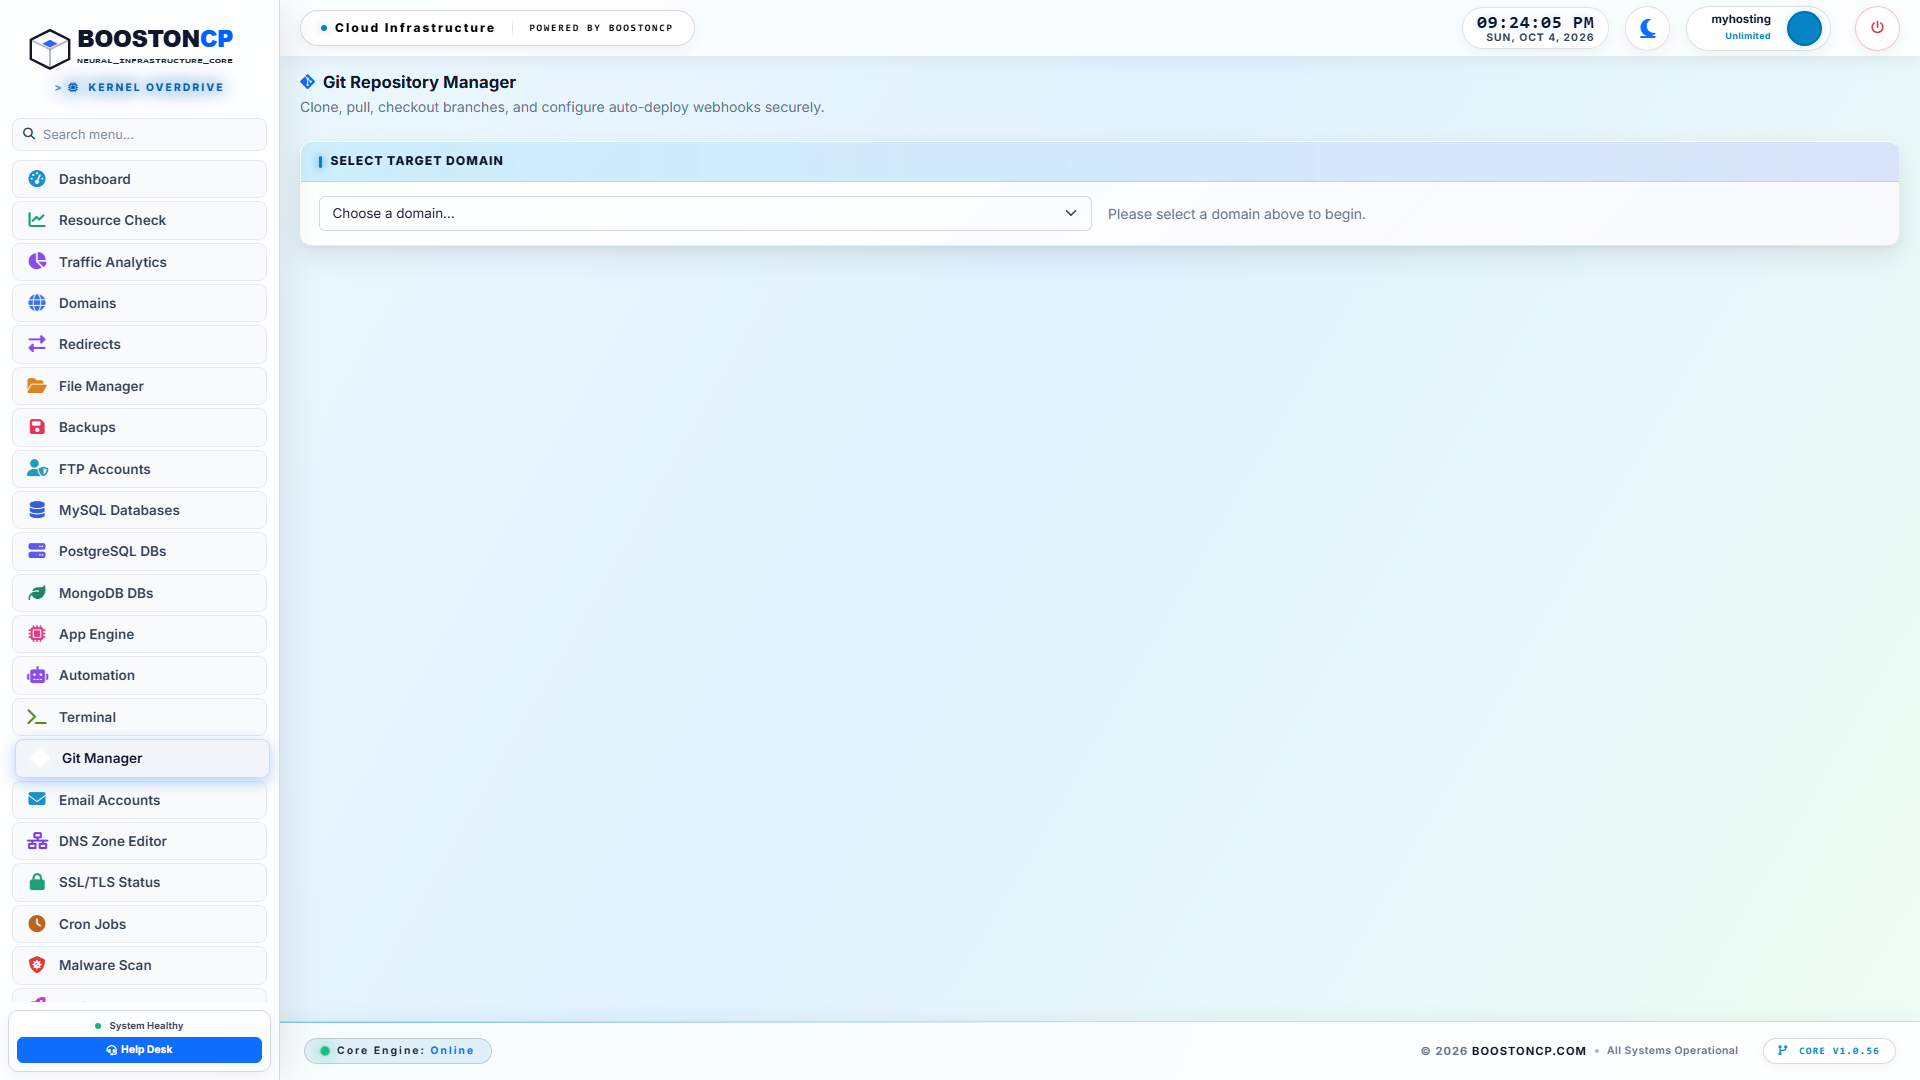Click the Core Engine: Online status pill
1920x1080 pixels.
[x=398, y=1050]
